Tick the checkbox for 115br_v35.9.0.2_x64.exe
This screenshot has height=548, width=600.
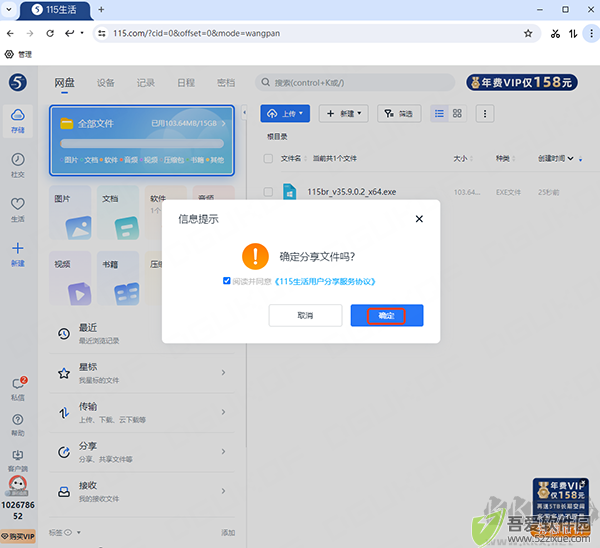[268, 191]
